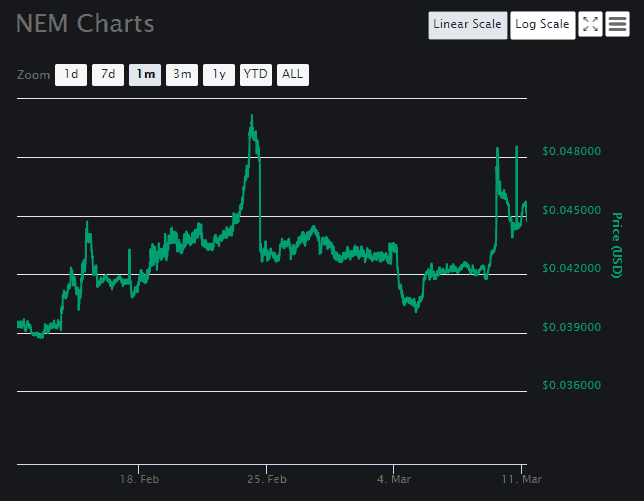The height and width of the screenshot is (501, 644).
Task: Open the fullscreen chart view icon
Action: 590,24
